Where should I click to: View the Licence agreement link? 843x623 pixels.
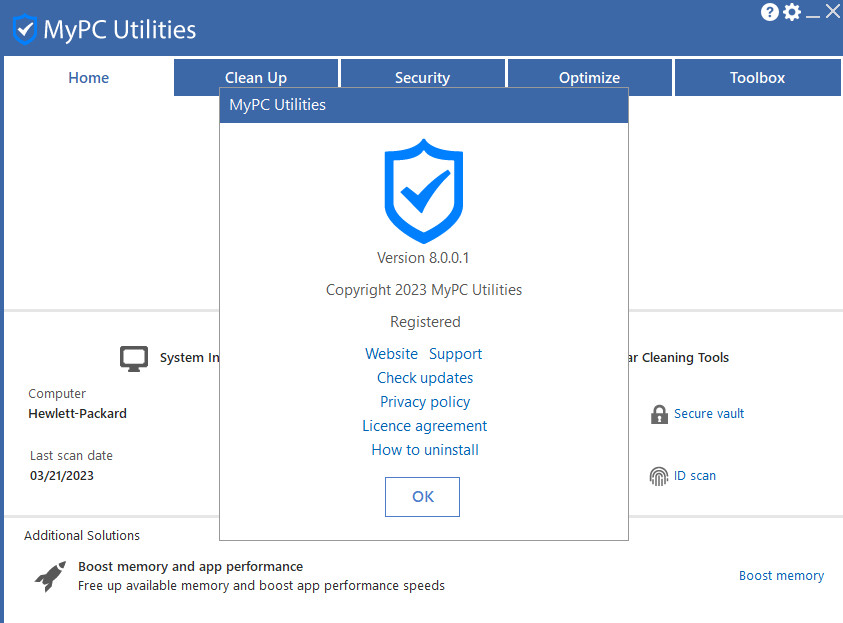pos(425,426)
